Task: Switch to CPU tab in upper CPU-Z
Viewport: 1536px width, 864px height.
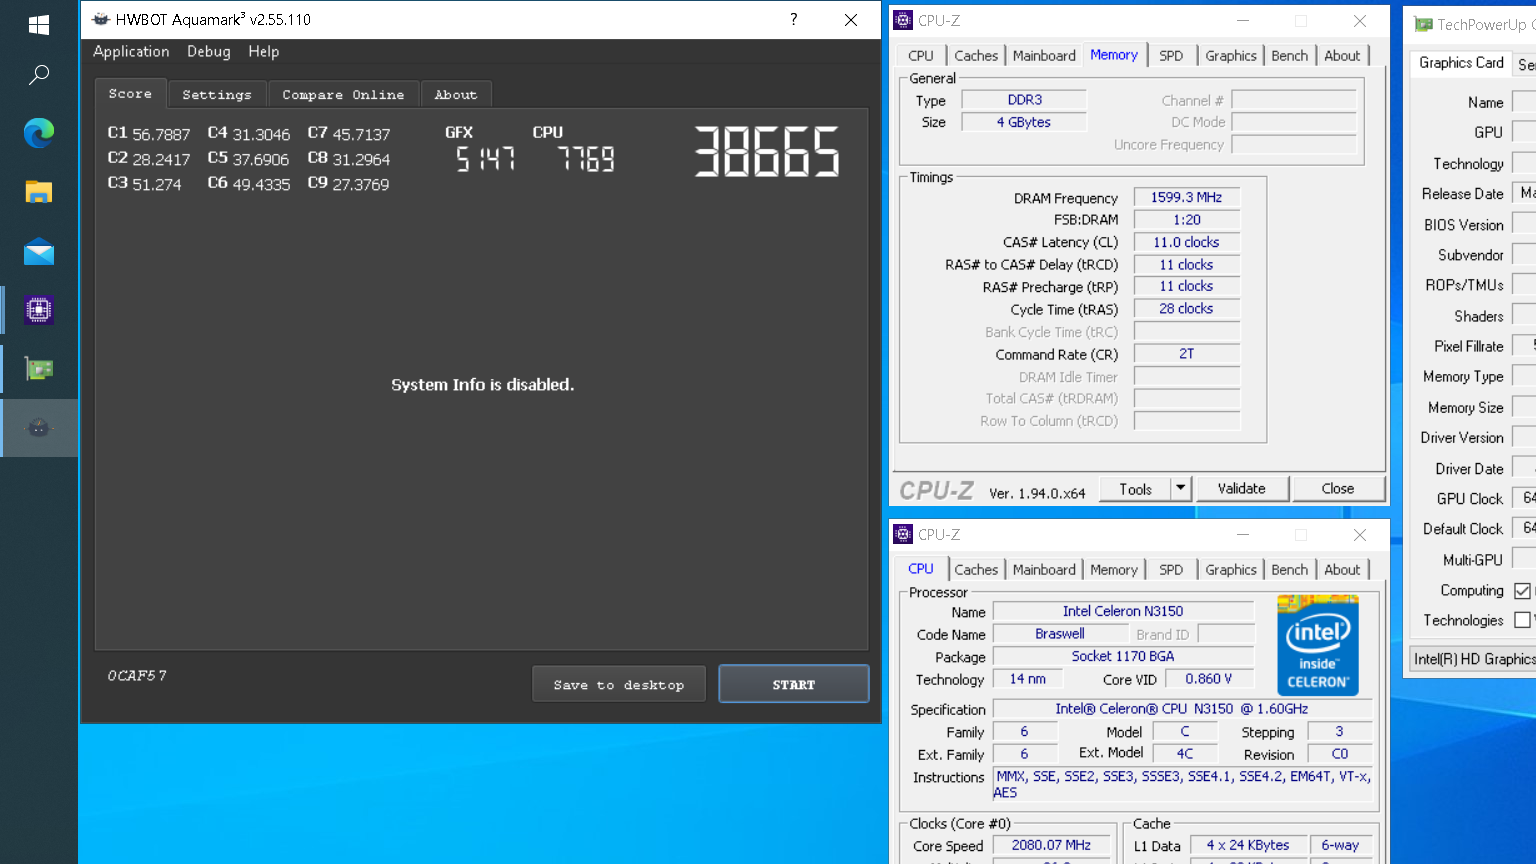Action: point(921,56)
